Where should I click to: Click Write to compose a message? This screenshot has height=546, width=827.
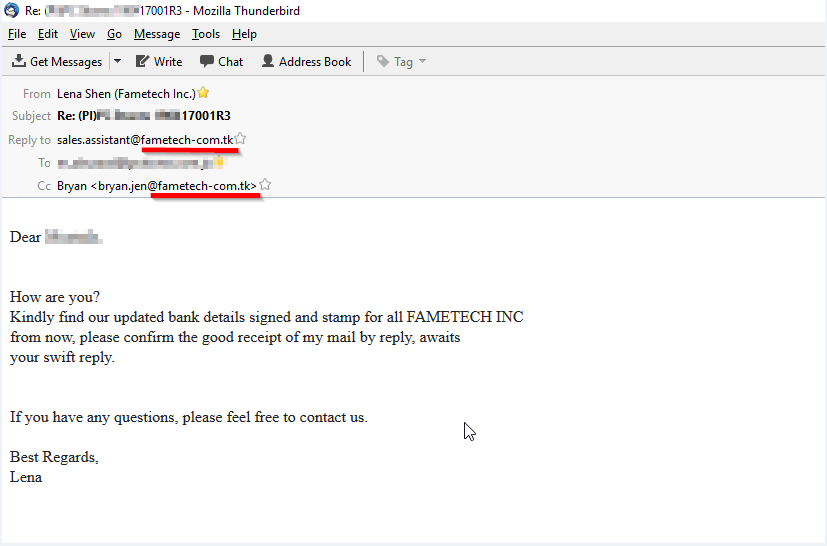[159, 62]
